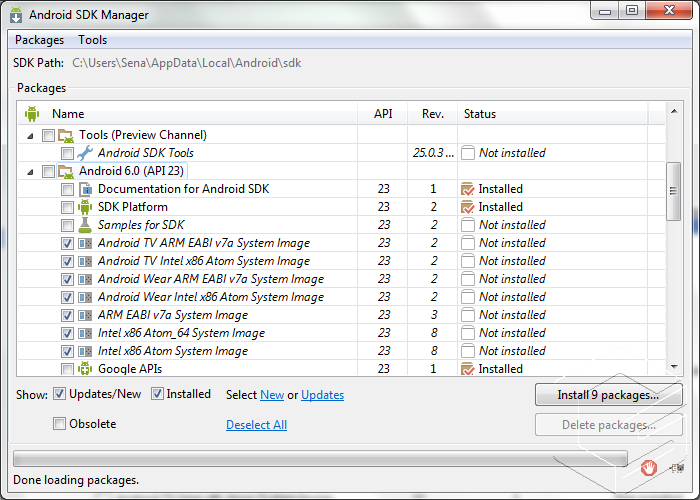This screenshot has height=500, width=700.
Task: Click the SDK Path C:\Users\Sena\AppData text
Action: (x=187, y=63)
